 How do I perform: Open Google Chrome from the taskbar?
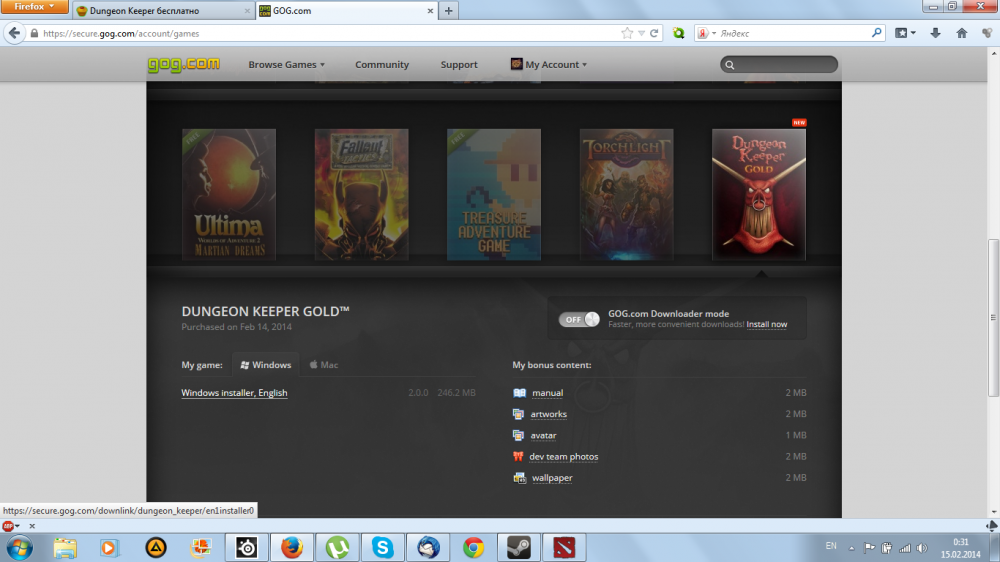[473, 547]
